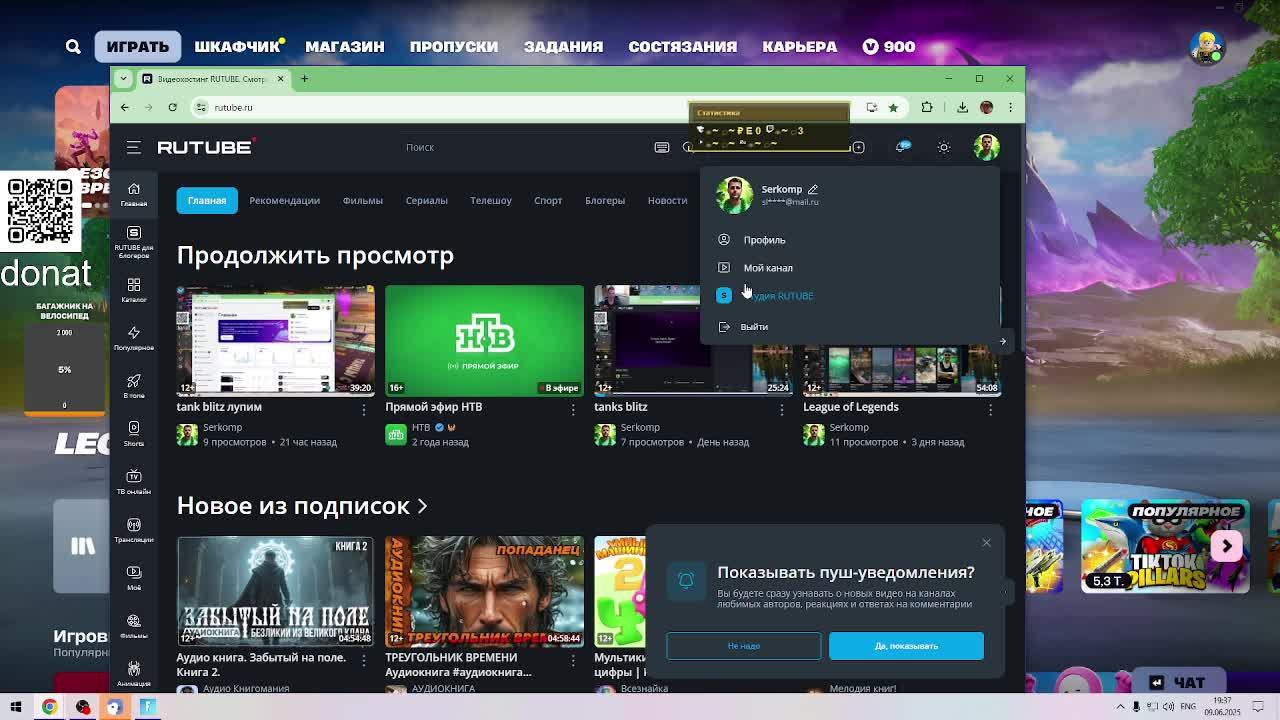Bookmark this page with the star

coord(893,107)
